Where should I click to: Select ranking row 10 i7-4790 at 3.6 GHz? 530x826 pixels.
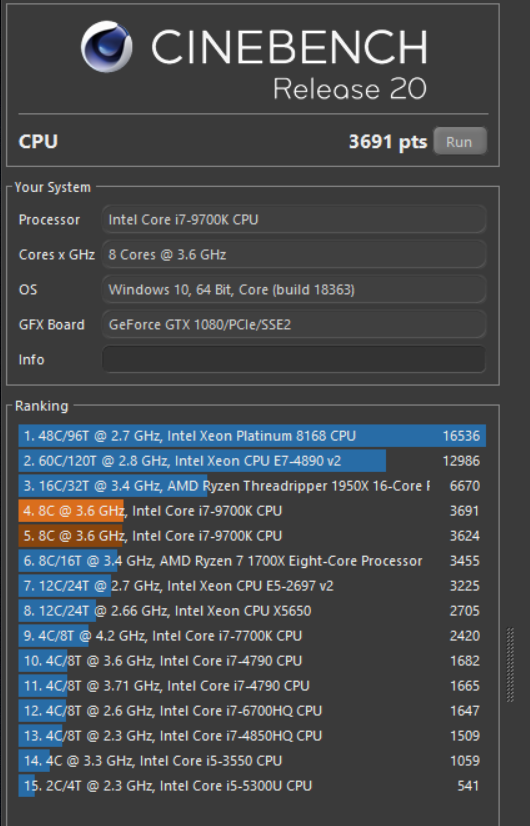coord(252,661)
